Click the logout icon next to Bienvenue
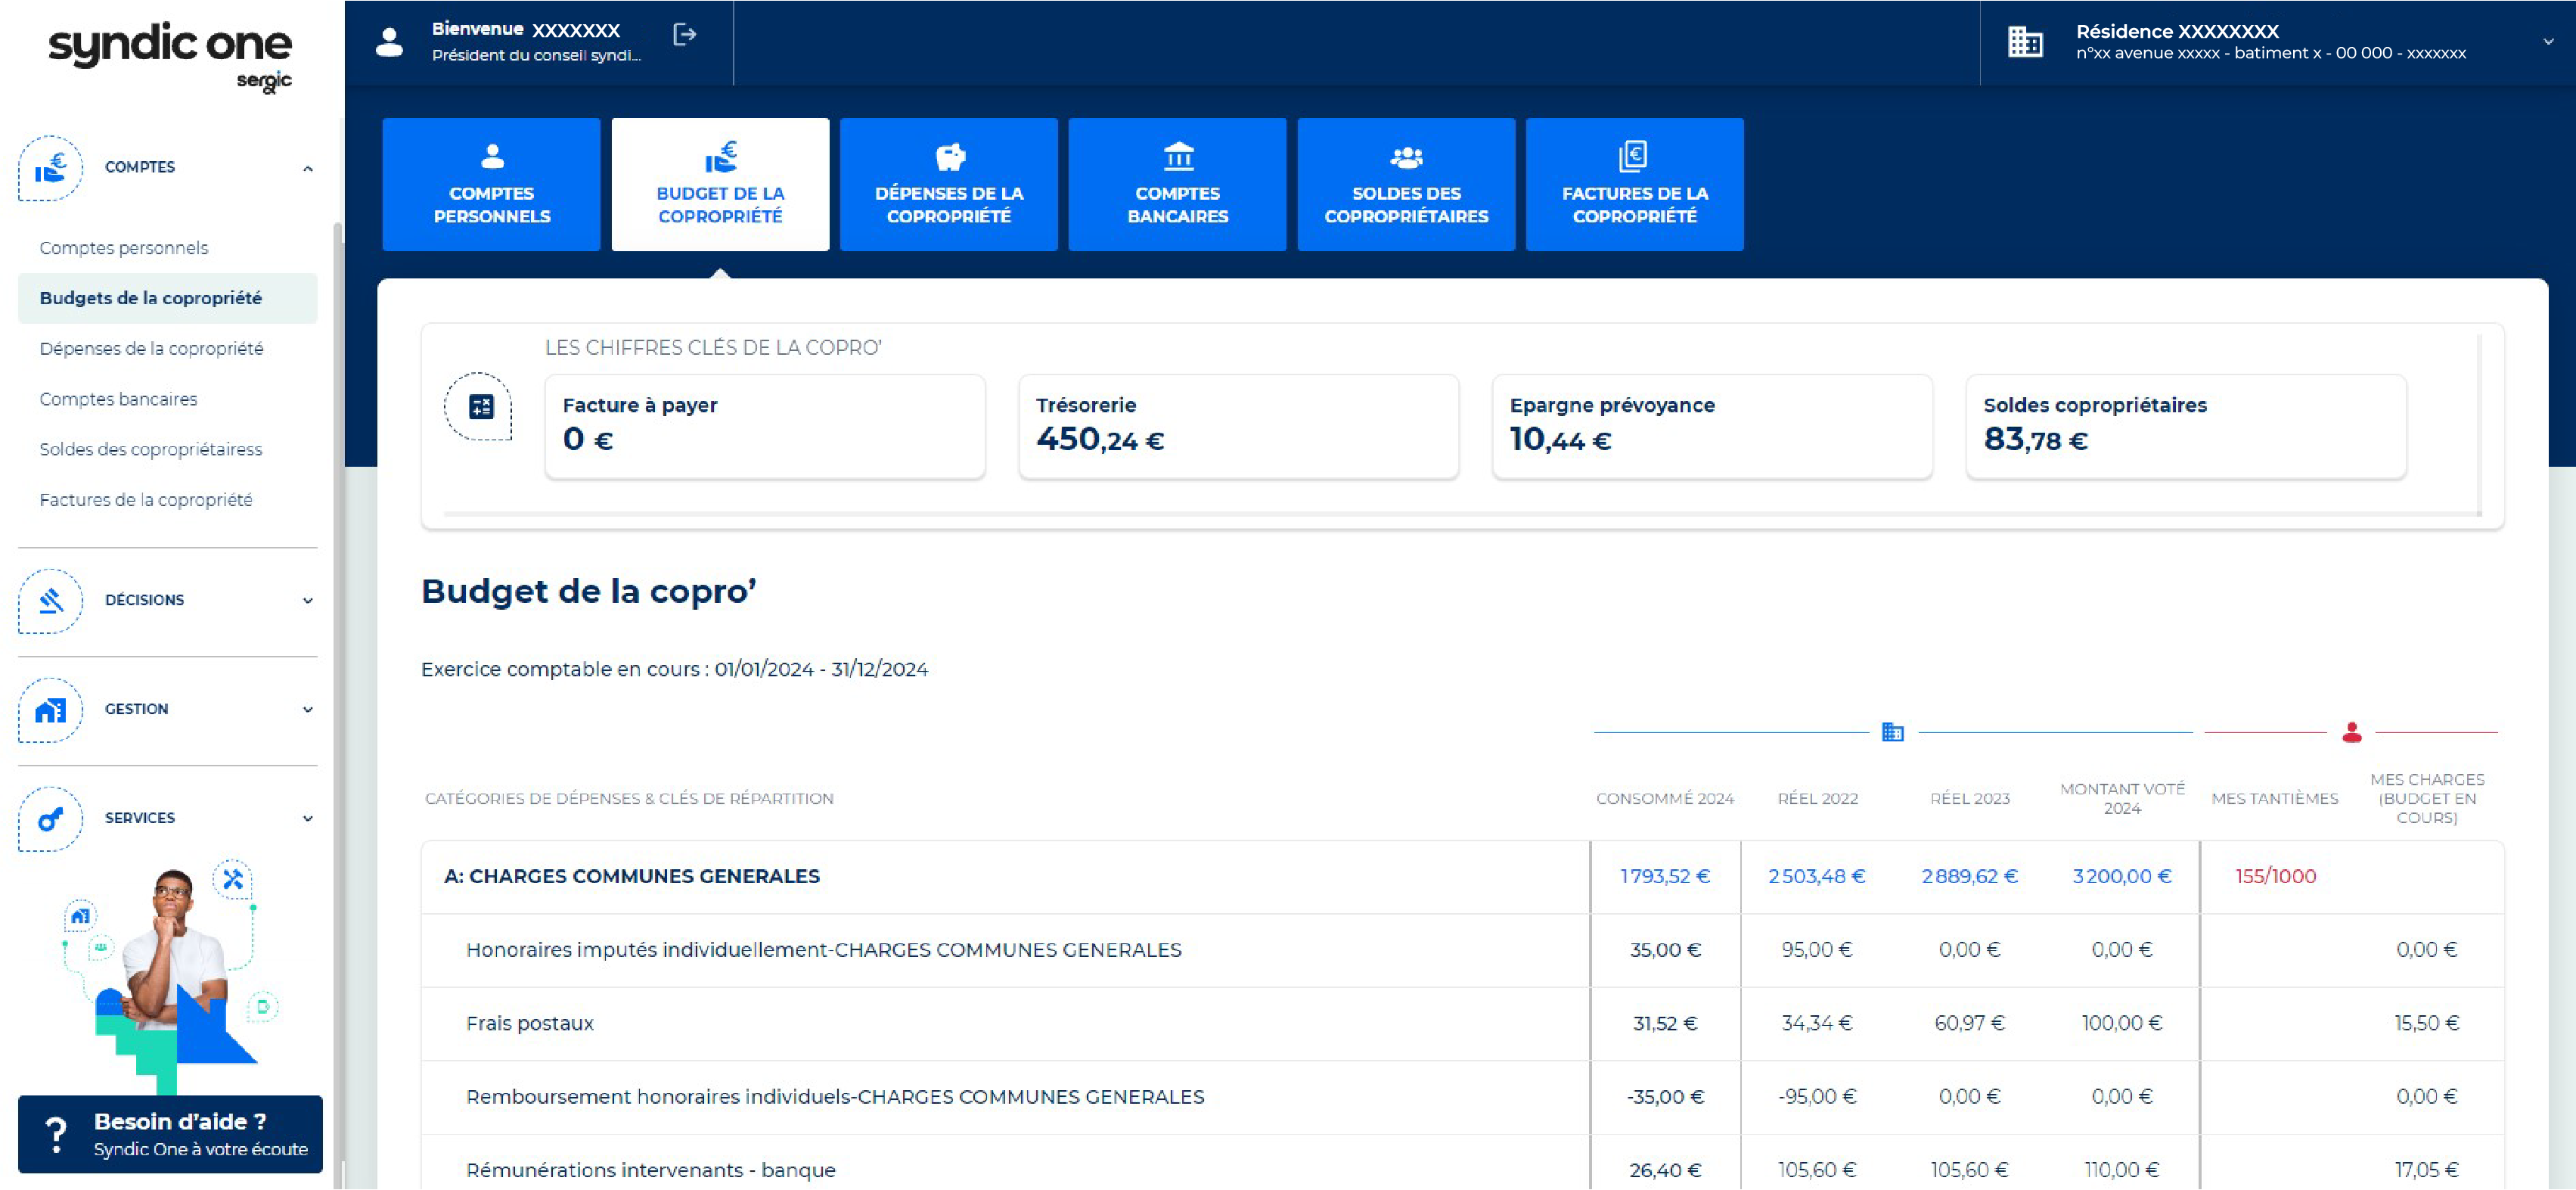Image resolution: width=2576 pixels, height=1190 pixels. coord(685,35)
